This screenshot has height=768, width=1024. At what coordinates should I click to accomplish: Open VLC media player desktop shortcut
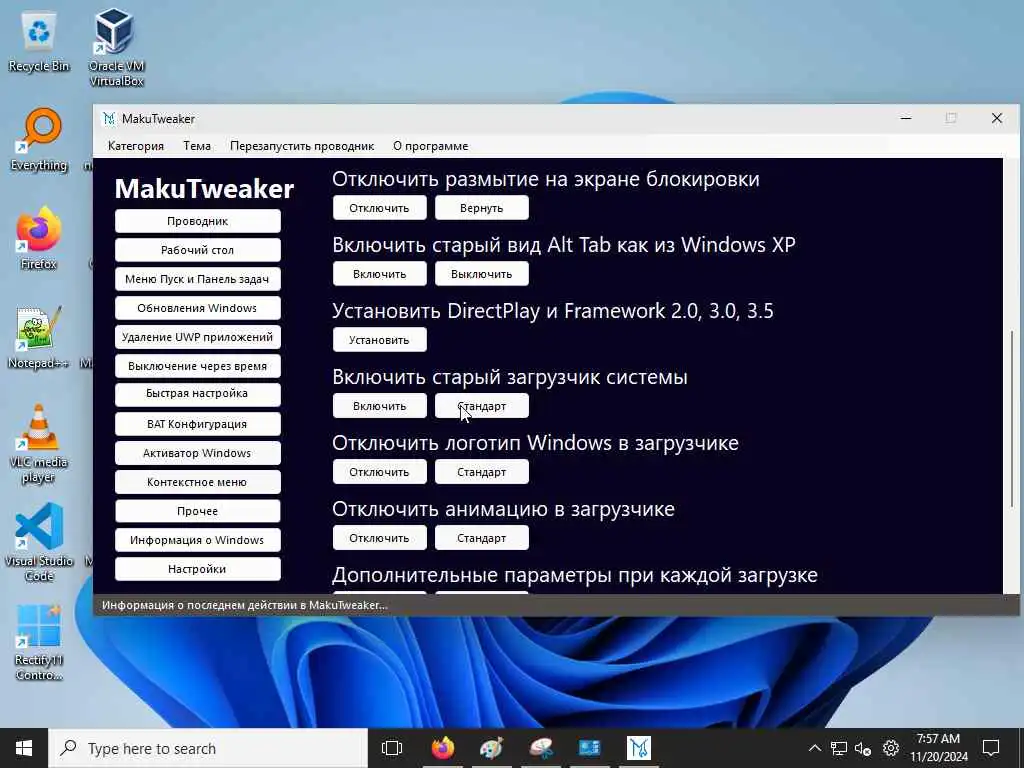[x=39, y=444]
